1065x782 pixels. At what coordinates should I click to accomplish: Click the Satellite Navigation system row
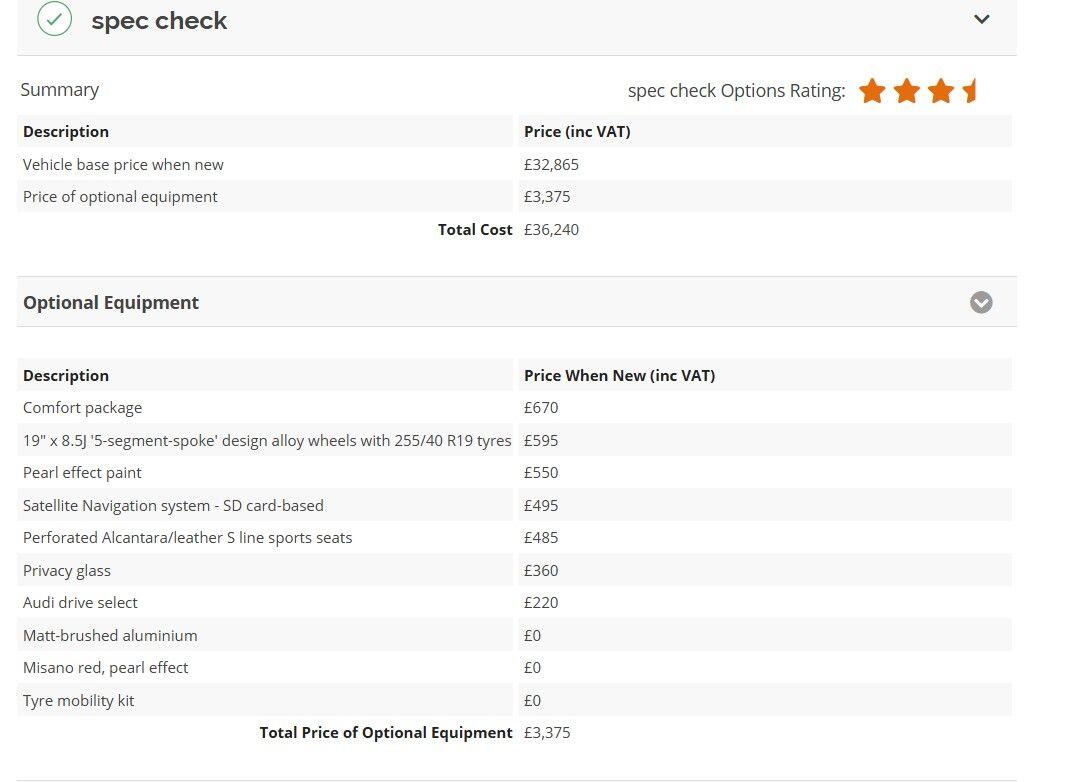tap(514, 505)
